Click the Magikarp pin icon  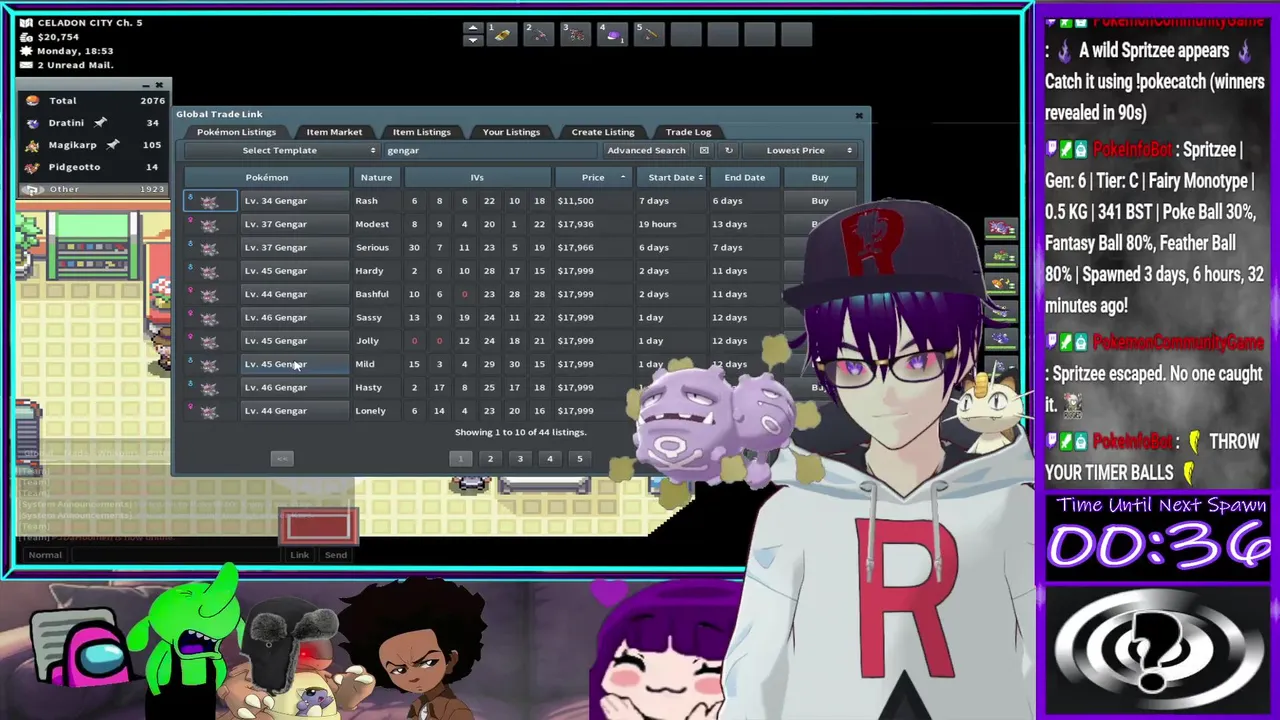click(x=112, y=145)
